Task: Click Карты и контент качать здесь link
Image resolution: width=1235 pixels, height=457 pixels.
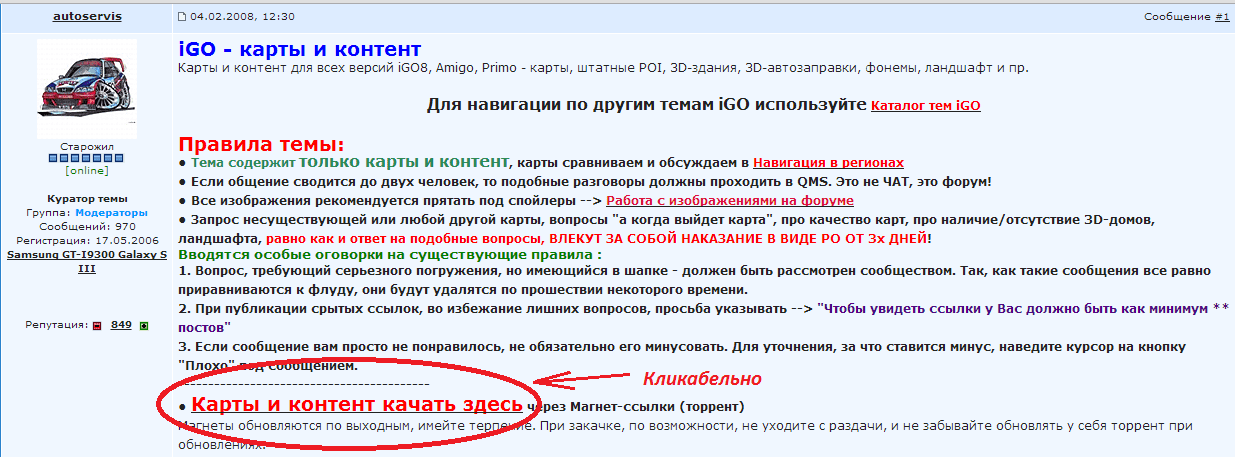Action: click(357, 405)
